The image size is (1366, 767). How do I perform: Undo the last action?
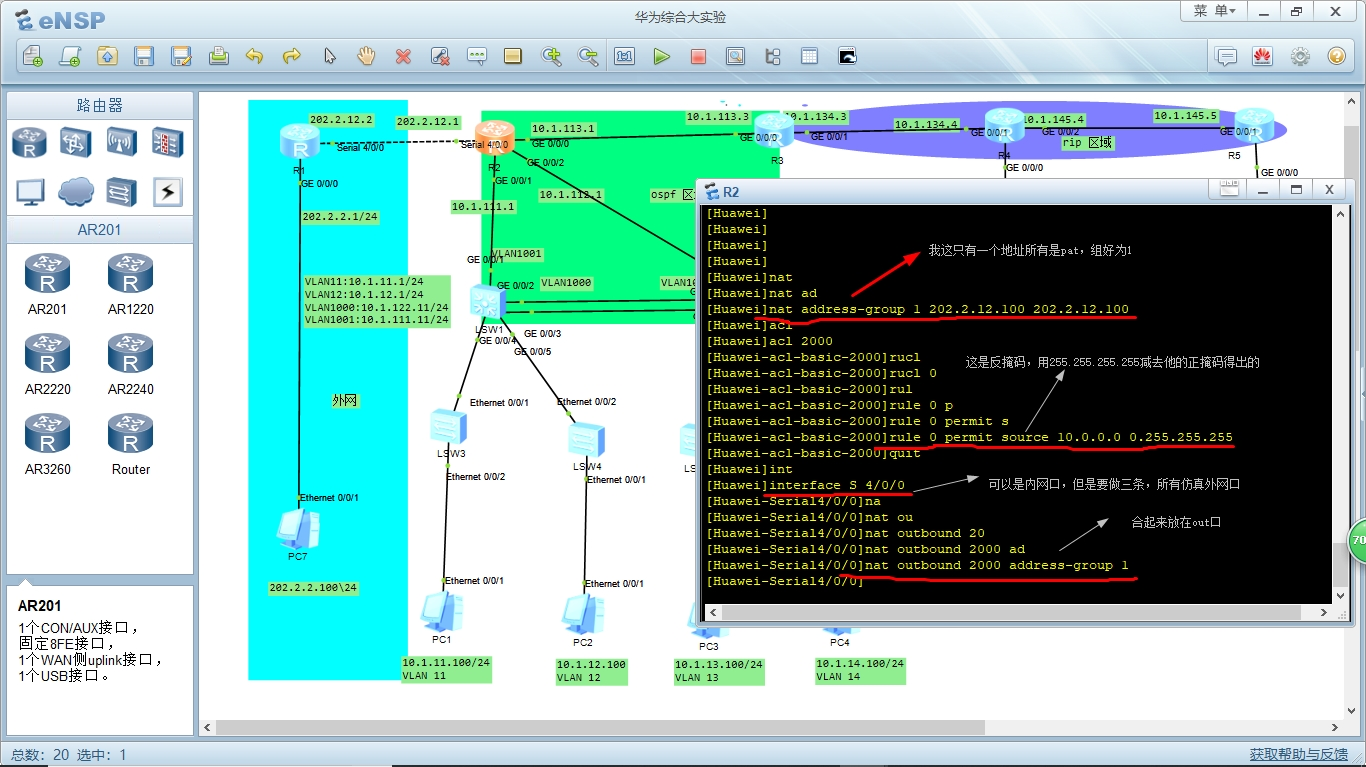255,56
